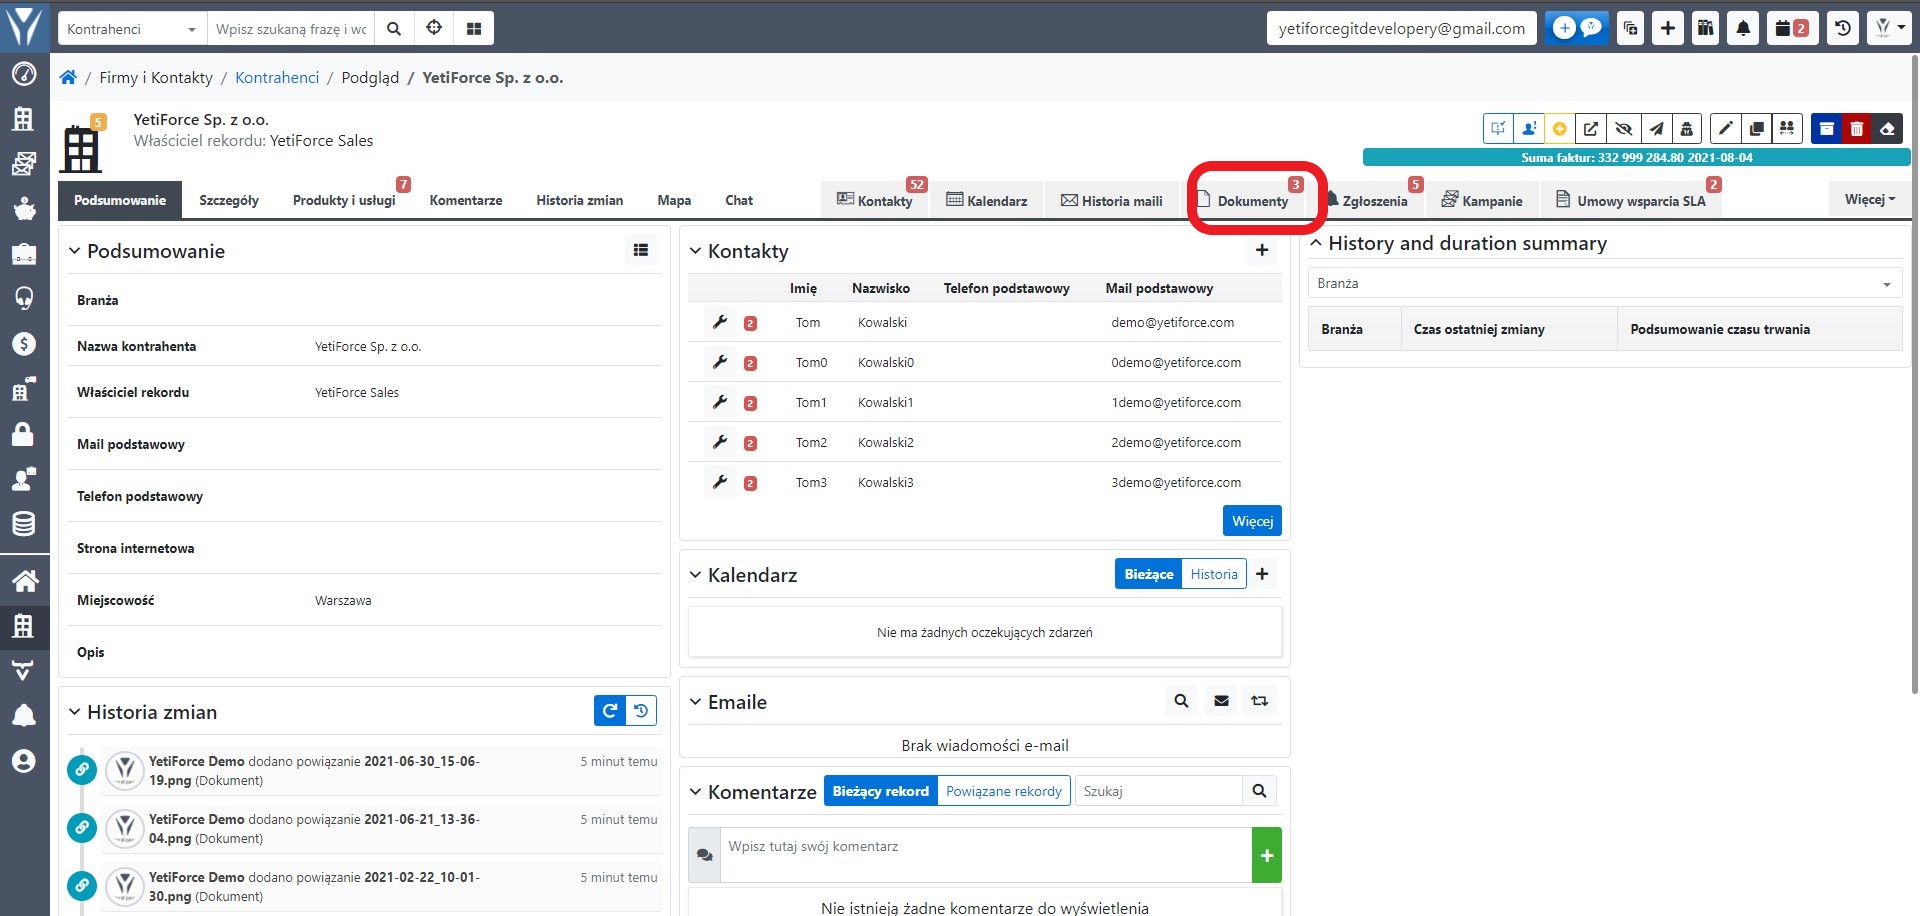Screen dimensions: 1920x916
Task: Toggle refresh mode in Historia zmian widget
Action: click(609, 711)
